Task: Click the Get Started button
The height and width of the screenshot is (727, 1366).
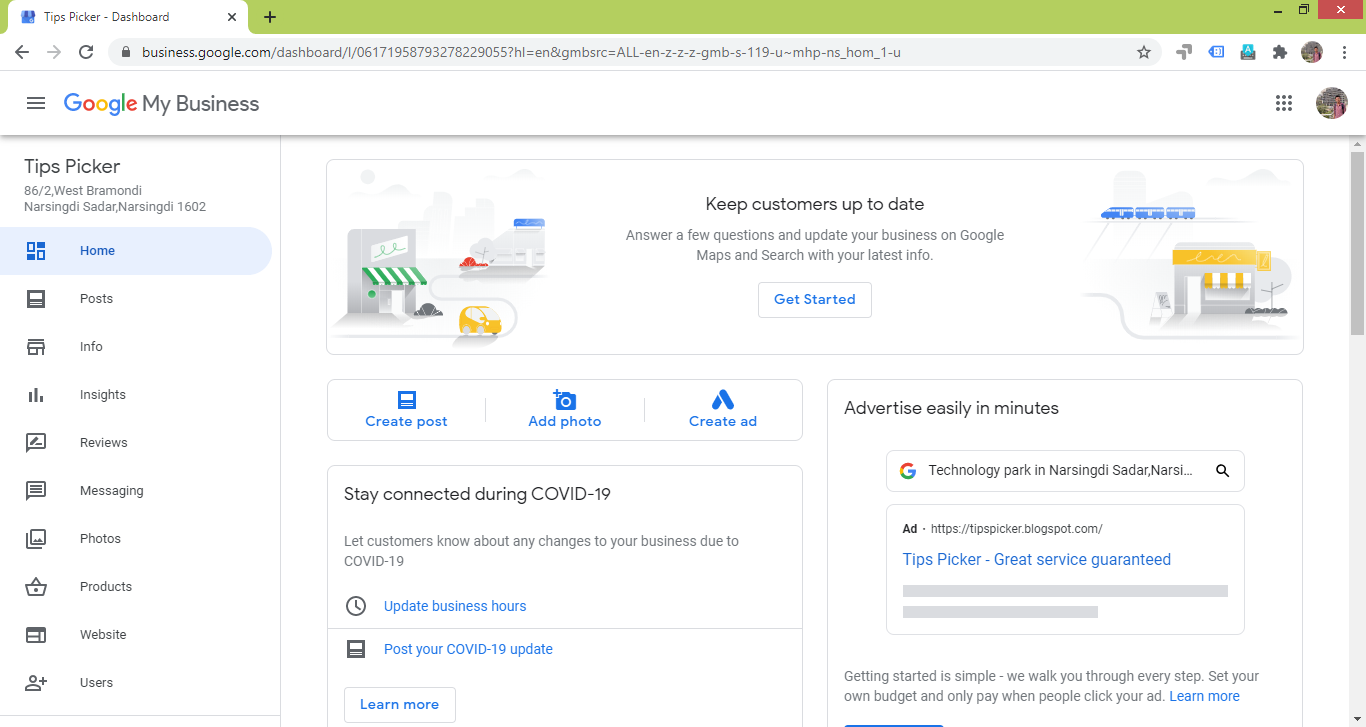Action: click(815, 300)
